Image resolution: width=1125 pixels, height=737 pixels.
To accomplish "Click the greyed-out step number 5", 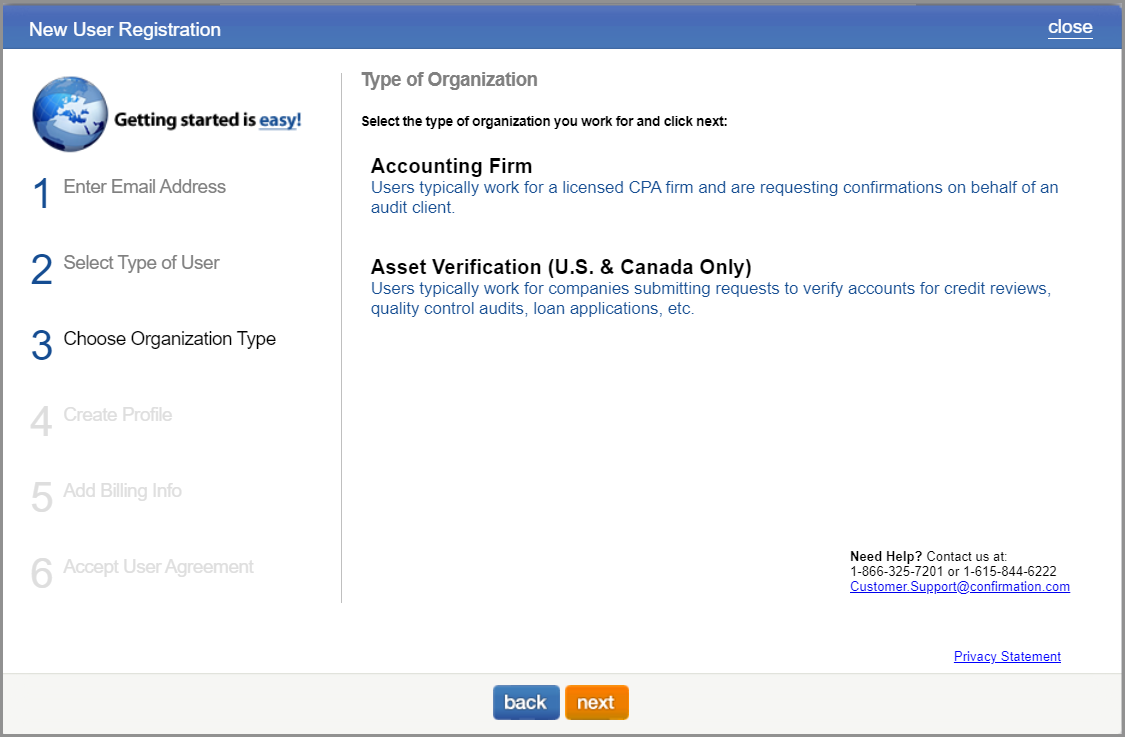I will coord(41,498).
